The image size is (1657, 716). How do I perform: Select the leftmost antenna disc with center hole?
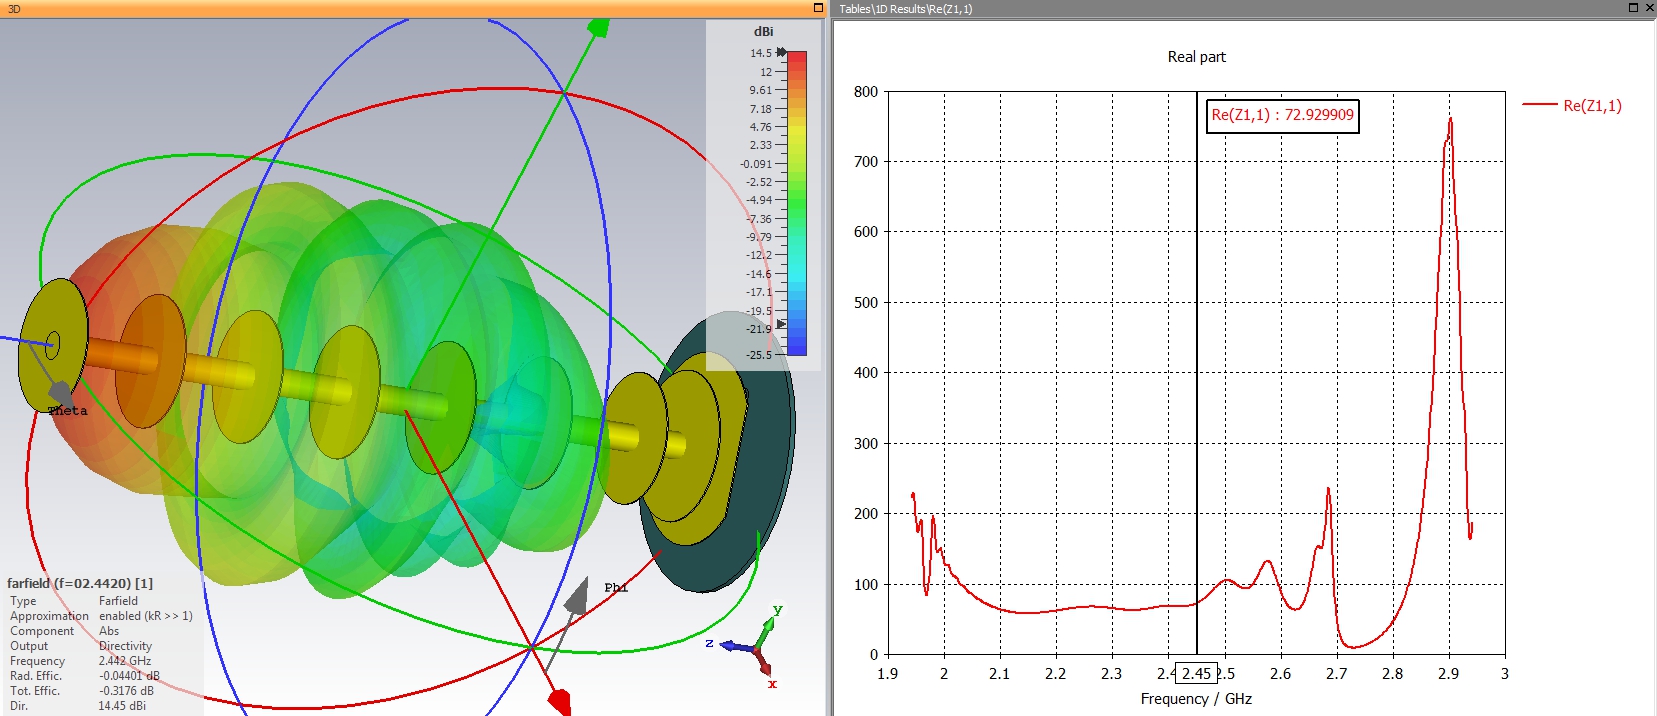click(52, 345)
